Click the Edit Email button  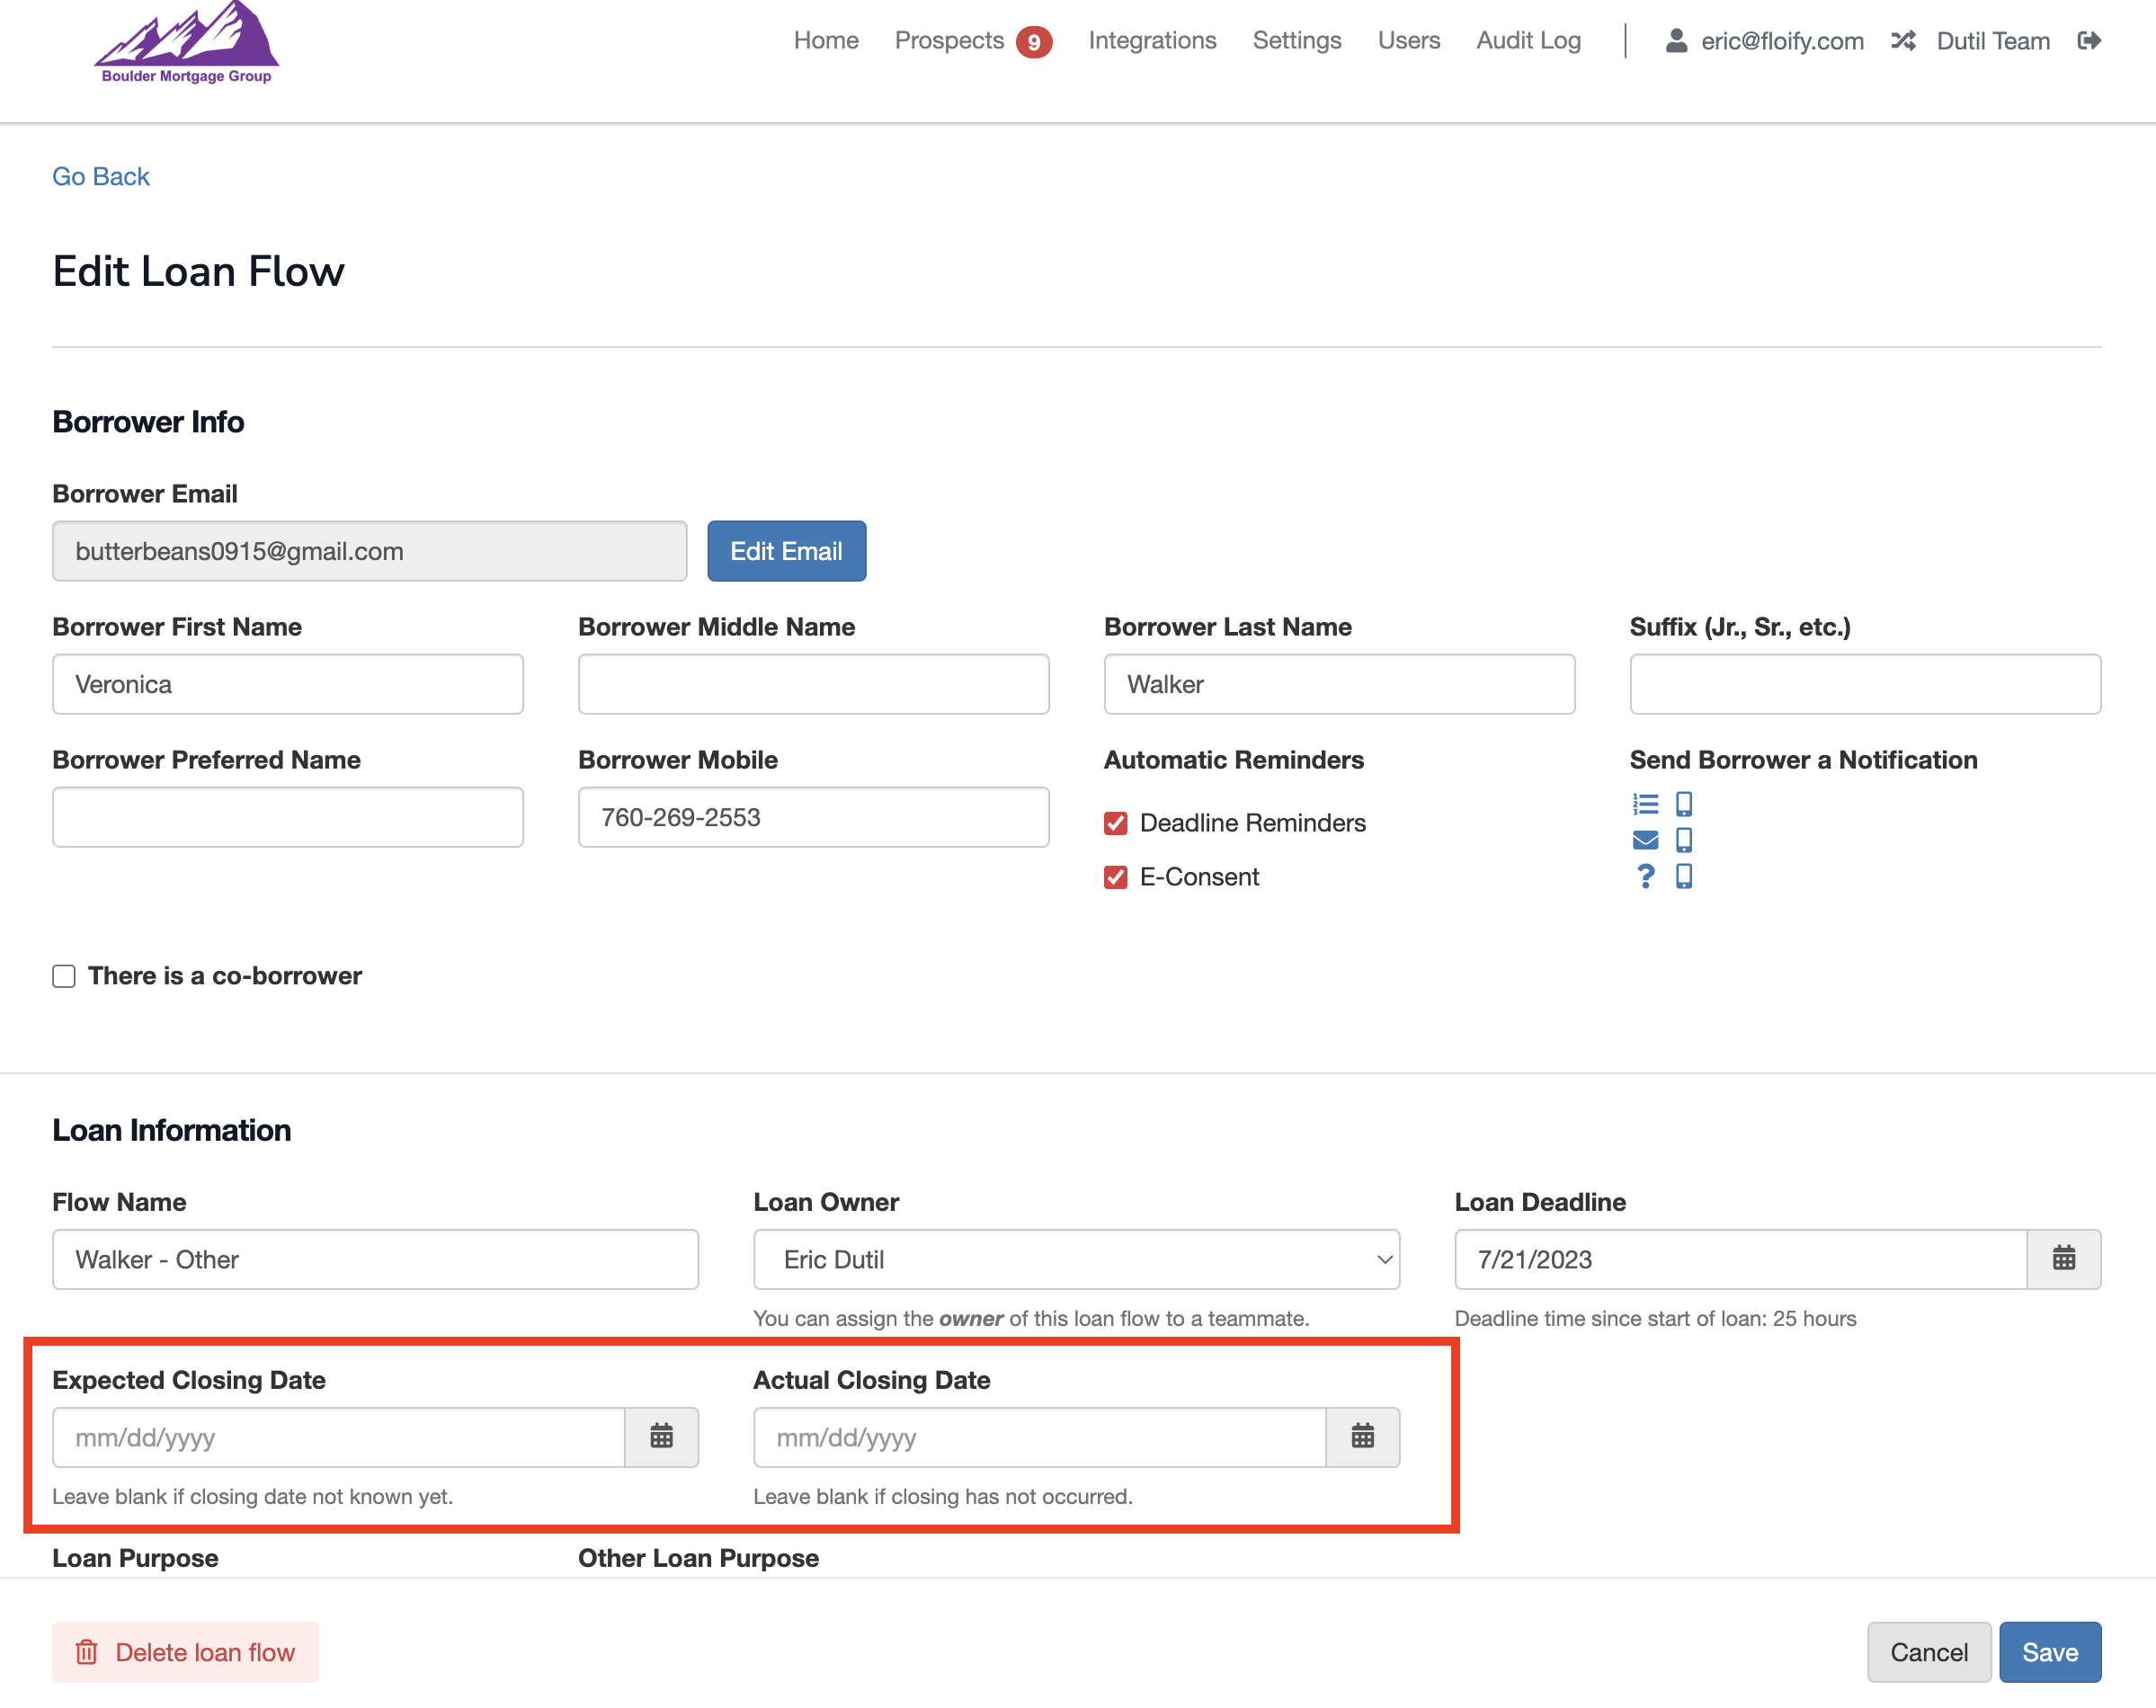[786, 551]
